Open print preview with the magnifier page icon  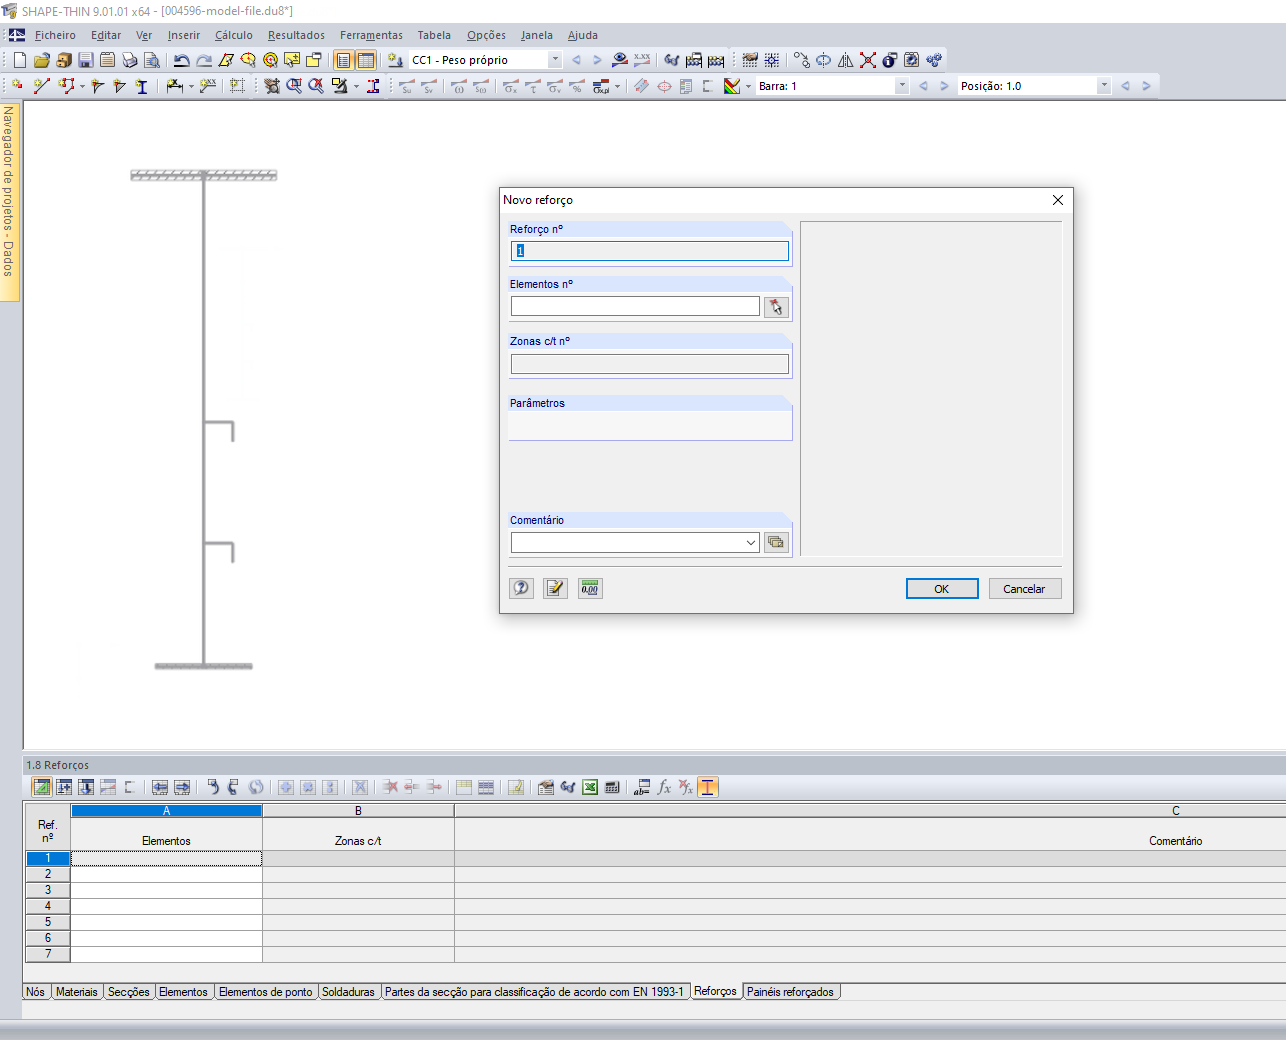pyautogui.click(x=152, y=60)
